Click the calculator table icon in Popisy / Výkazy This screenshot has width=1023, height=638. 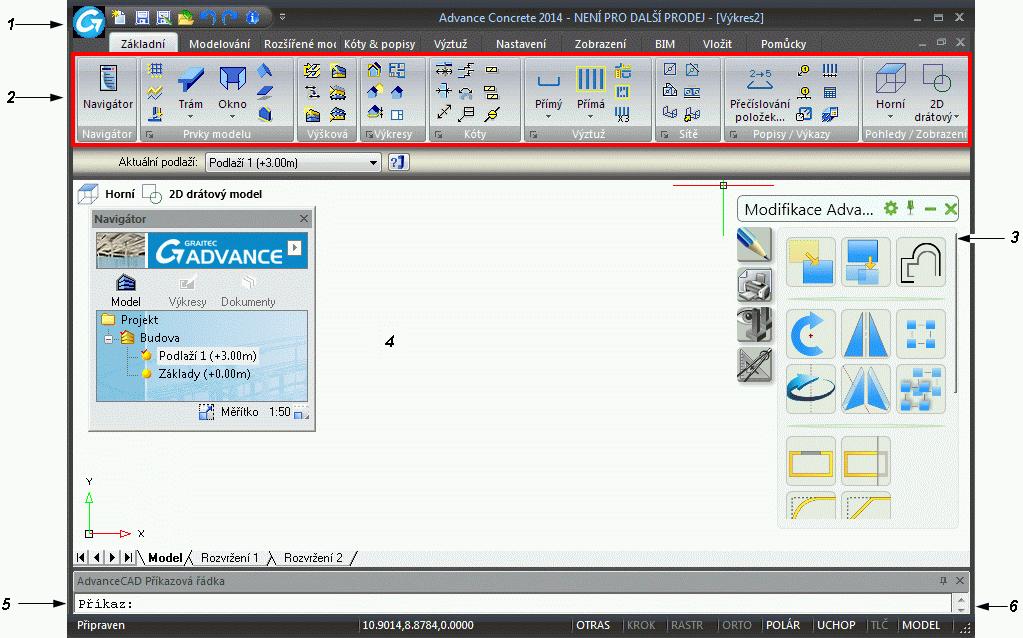pyautogui.click(x=830, y=92)
